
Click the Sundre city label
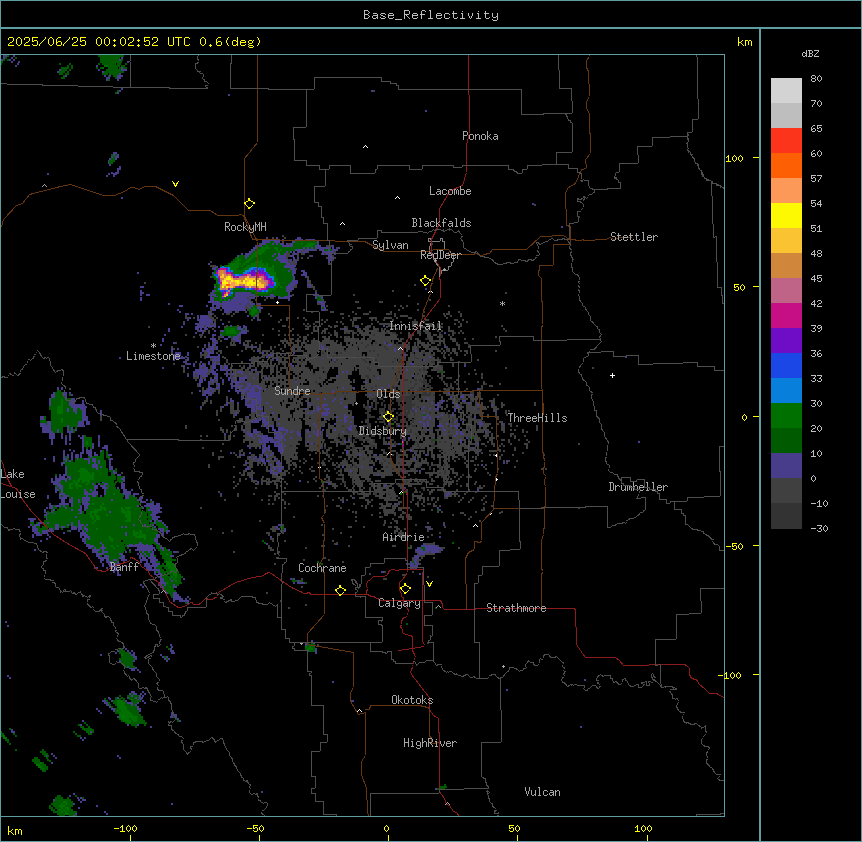[x=292, y=391]
